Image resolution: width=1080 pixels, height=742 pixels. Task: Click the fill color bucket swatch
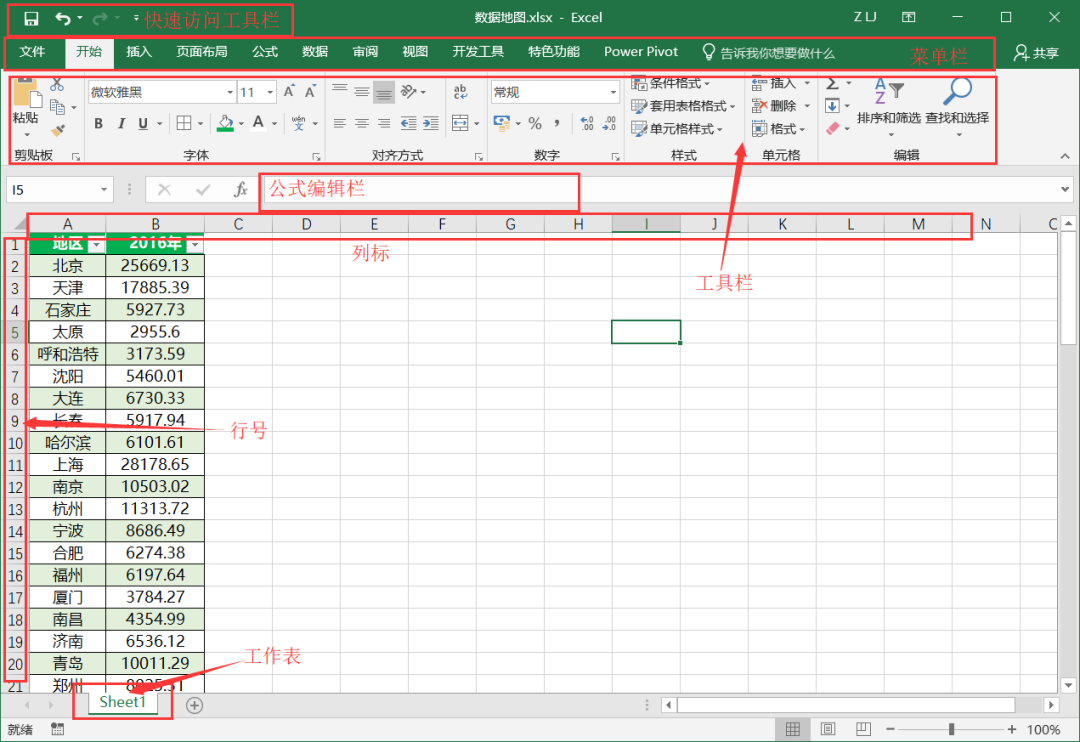225,124
